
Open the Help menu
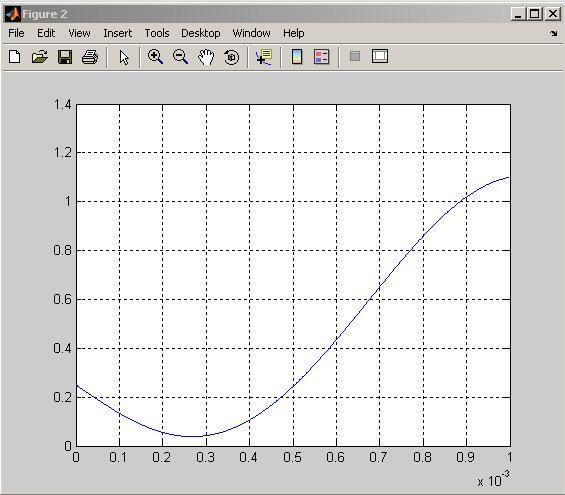293,34
